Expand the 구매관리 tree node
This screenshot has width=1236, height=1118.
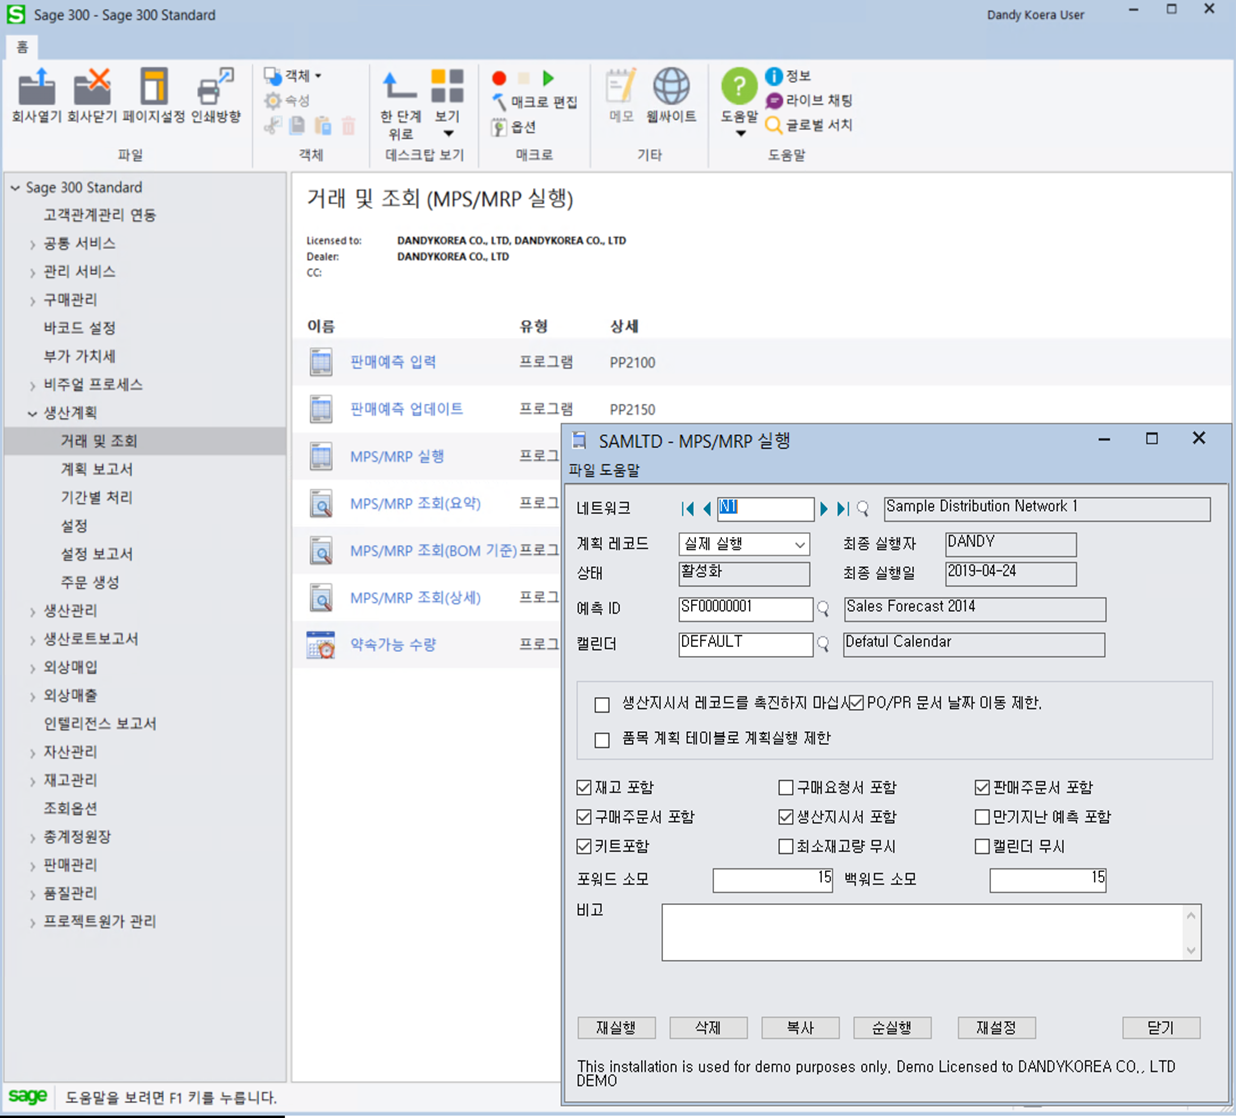[32, 300]
